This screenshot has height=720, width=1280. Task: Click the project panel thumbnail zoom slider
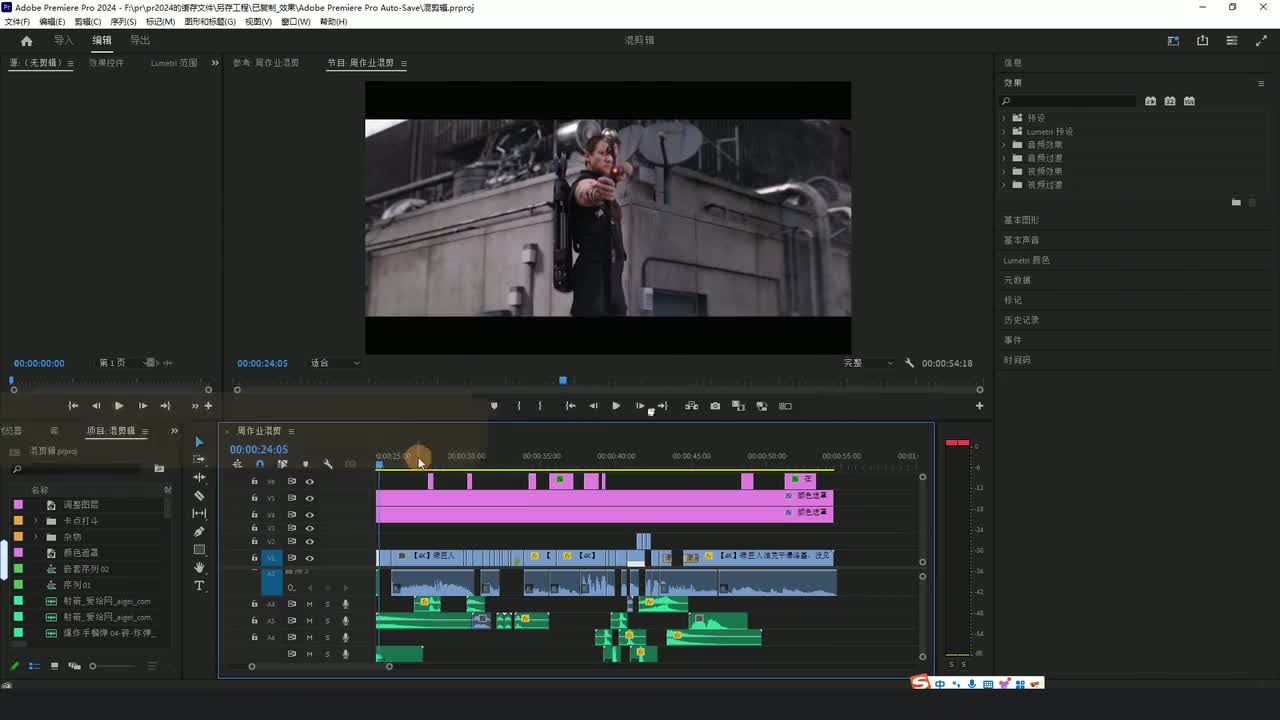click(93, 666)
